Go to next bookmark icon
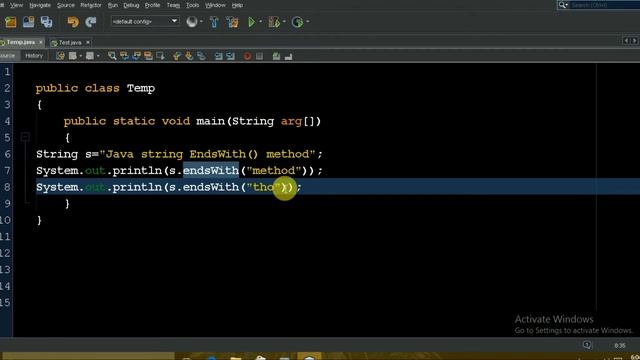The width and height of the screenshot is (640, 360). (x=189, y=56)
